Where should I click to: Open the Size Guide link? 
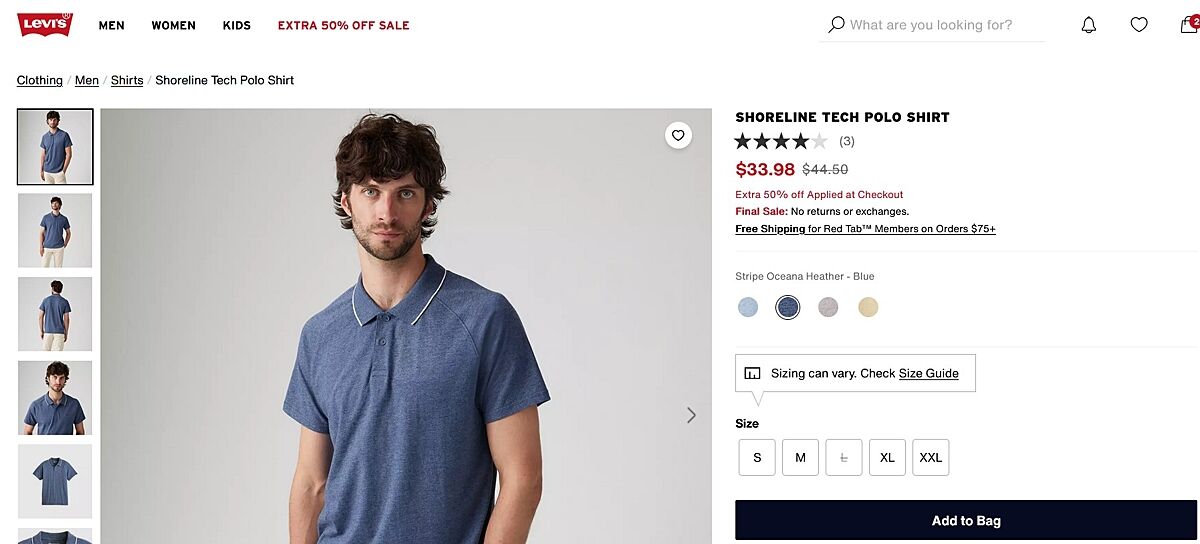[928, 374]
